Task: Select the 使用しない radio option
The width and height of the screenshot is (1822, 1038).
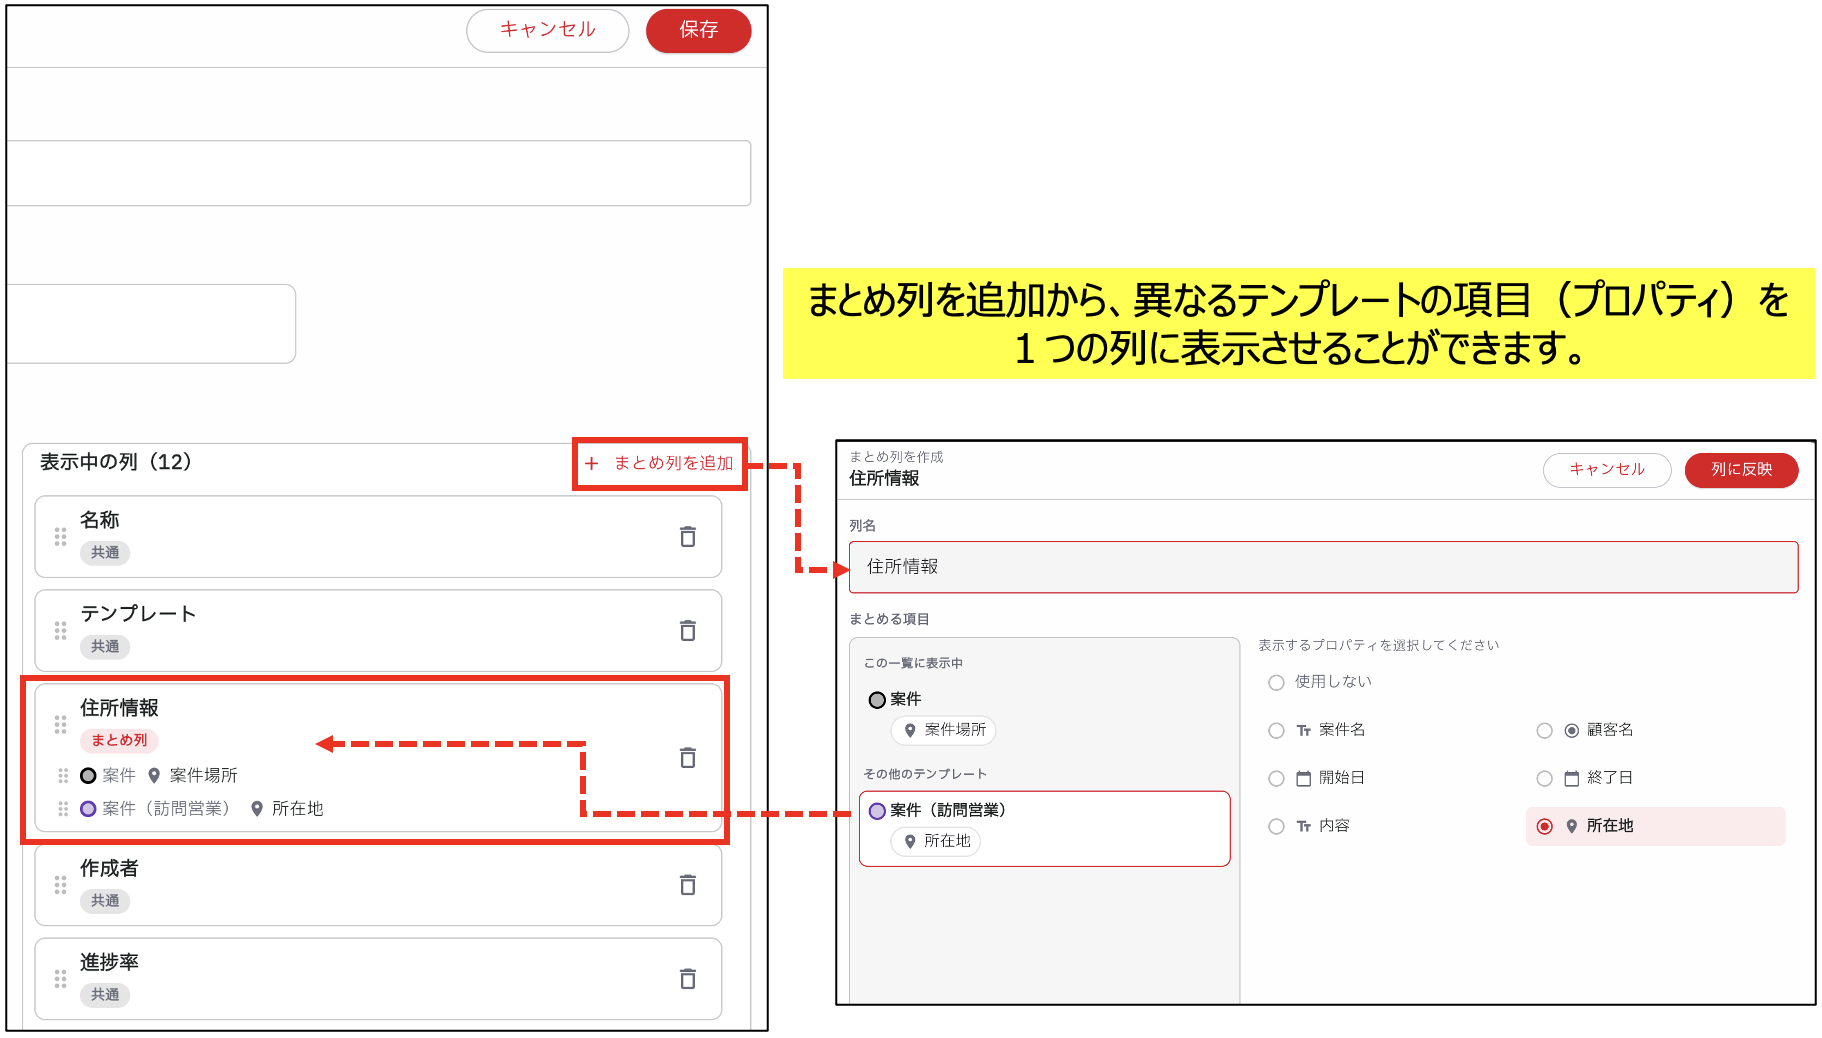Action: pyautogui.click(x=1276, y=682)
